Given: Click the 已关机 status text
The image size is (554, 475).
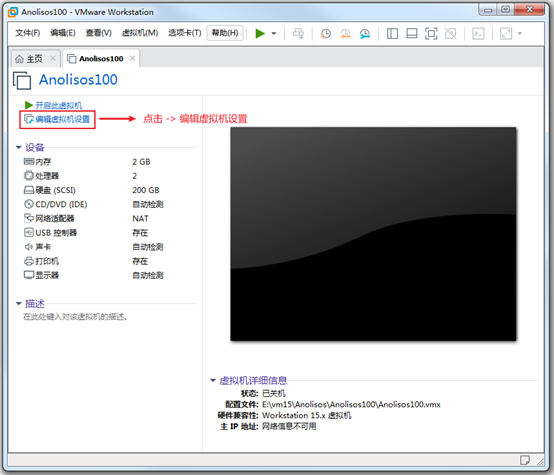Looking at the screenshot, I should coord(274,393).
